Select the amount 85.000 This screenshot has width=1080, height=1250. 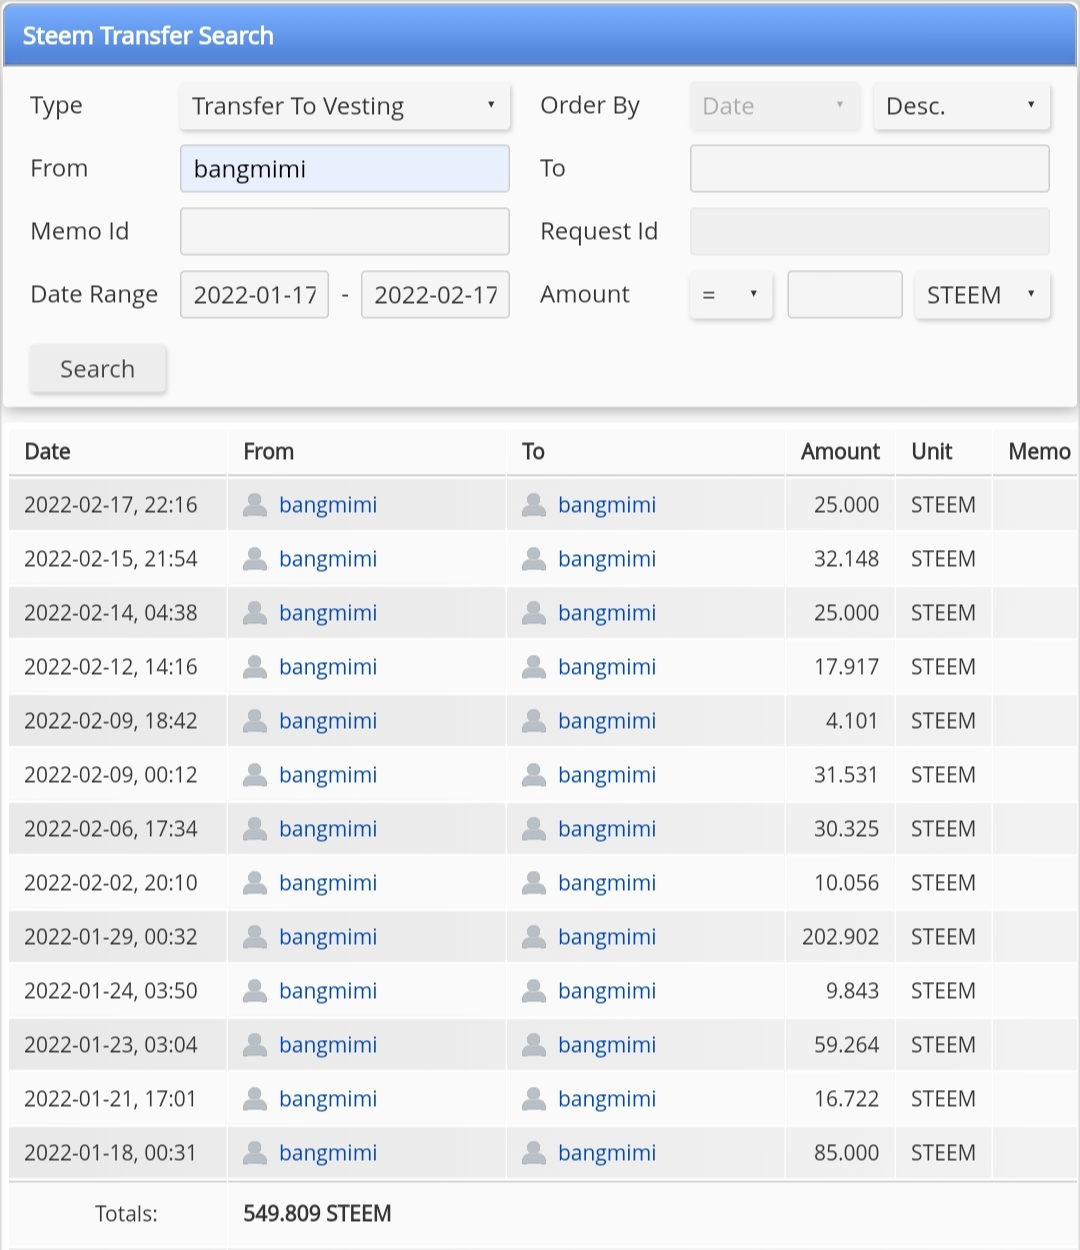tap(846, 1153)
